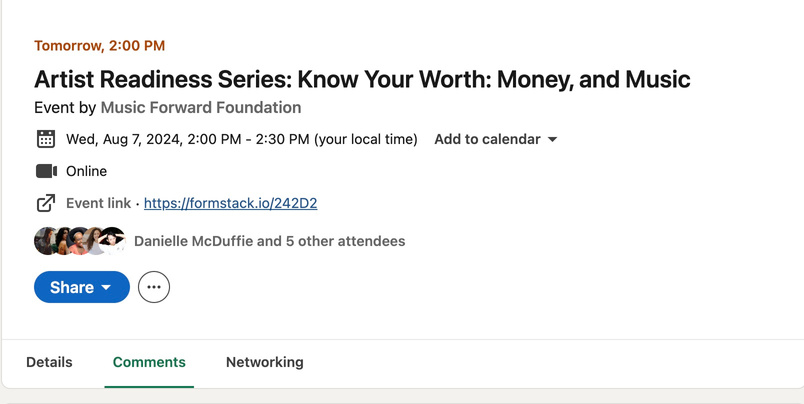Open the three-dot more options button

pyautogui.click(x=154, y=287)
